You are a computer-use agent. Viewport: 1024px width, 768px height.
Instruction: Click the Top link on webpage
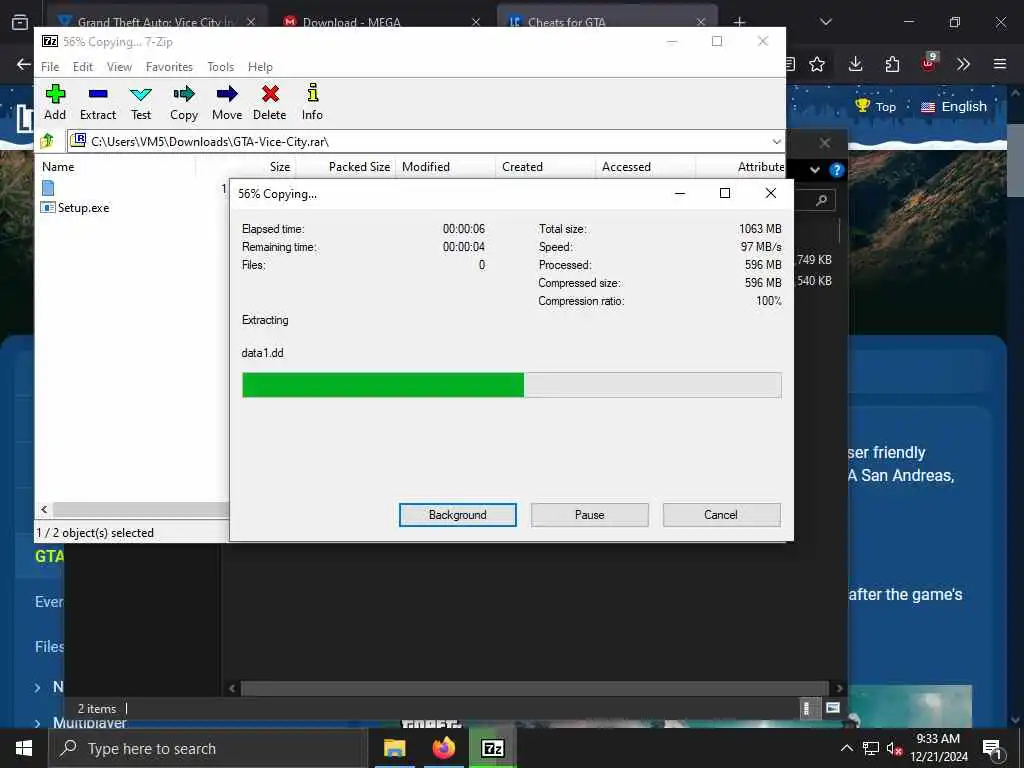876,106
